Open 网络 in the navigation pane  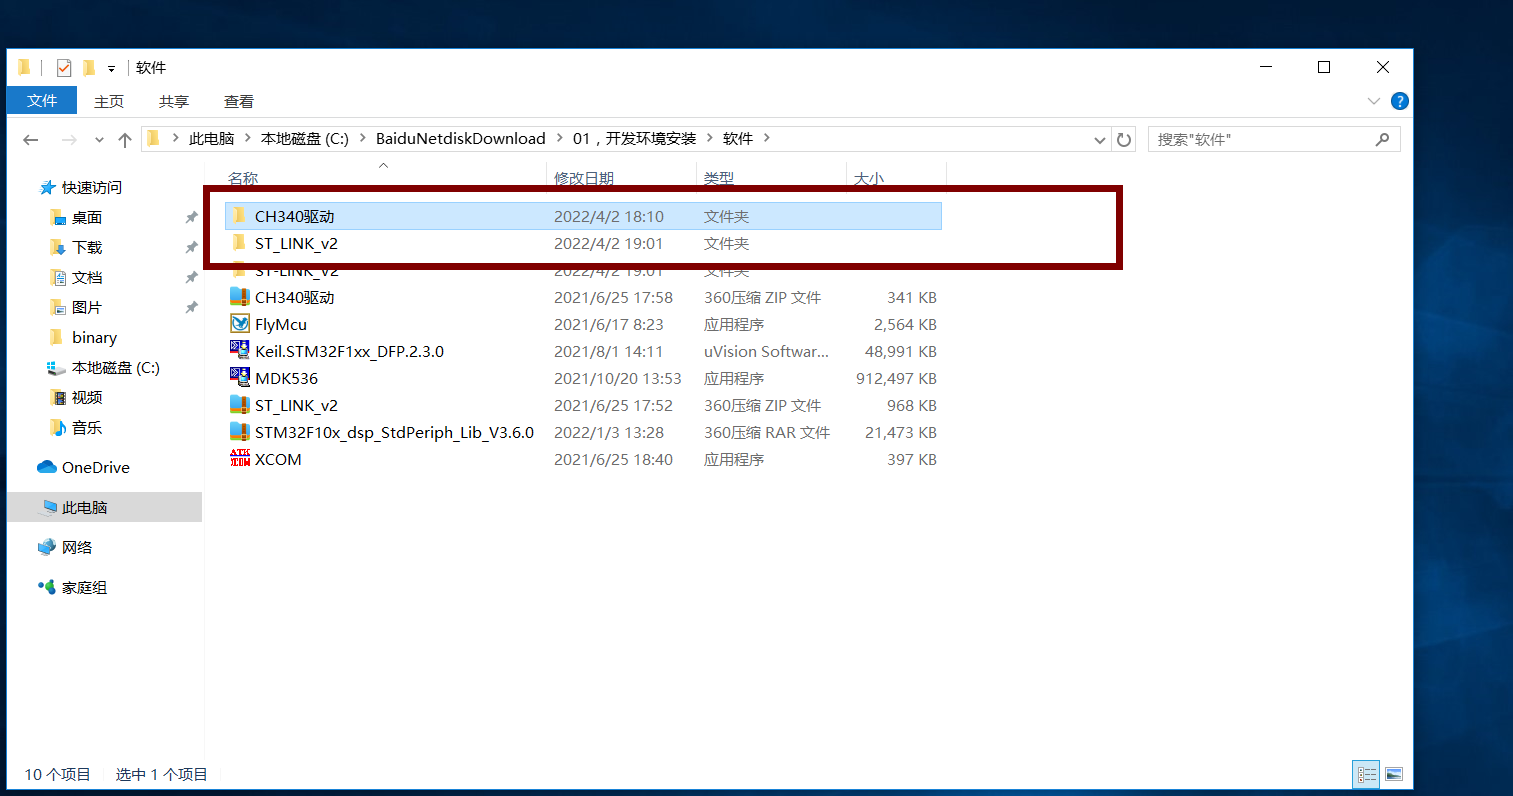click(77, 547)
